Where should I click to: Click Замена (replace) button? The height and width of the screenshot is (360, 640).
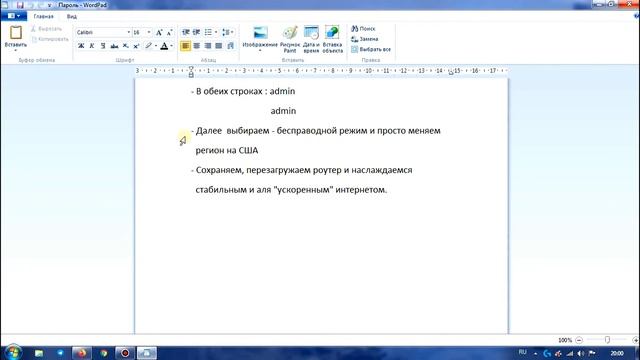click(x=364, y=39)
